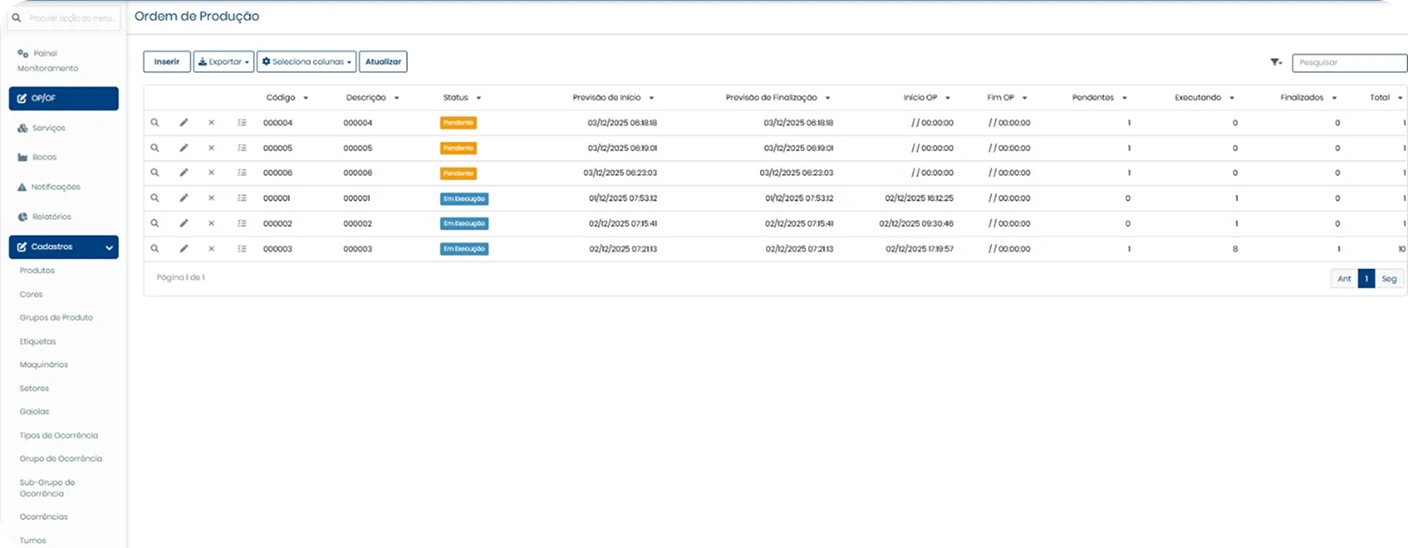This screenshot has height=548, width=1408.
Task: Sort by the Status column header
Action: [x=461, y=98]
